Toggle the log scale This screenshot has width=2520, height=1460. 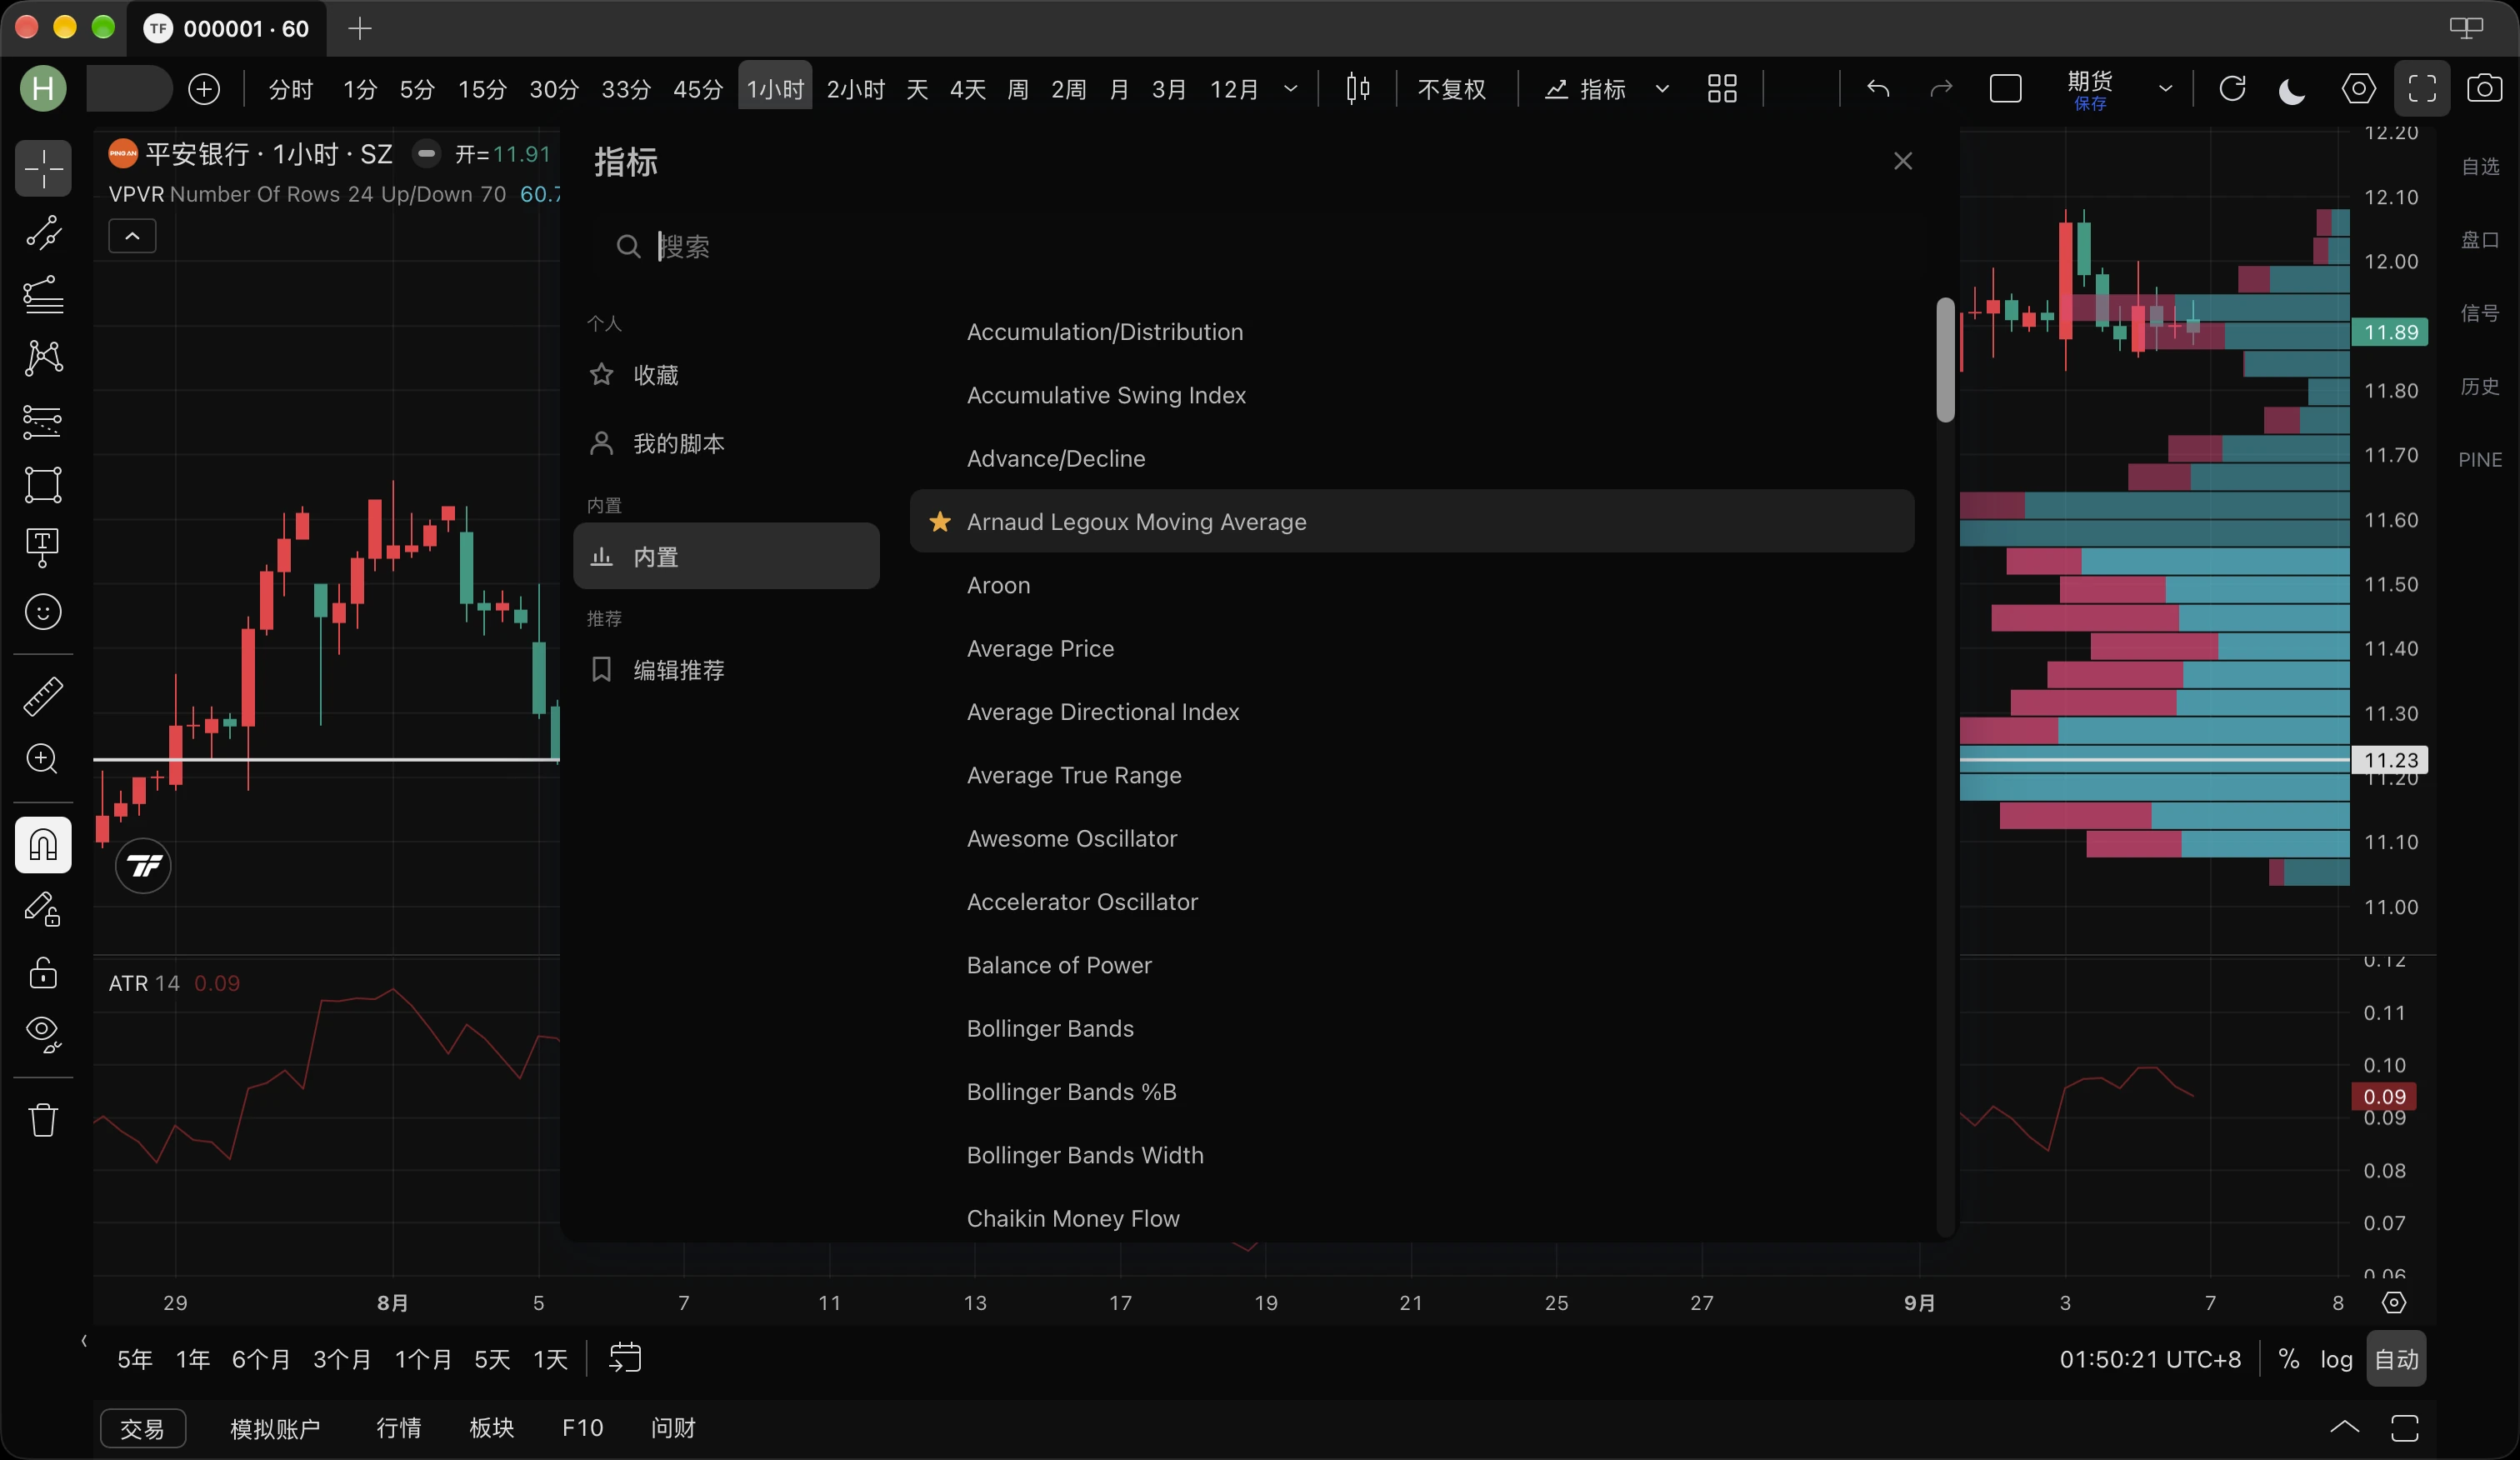pos(2336,1359)
